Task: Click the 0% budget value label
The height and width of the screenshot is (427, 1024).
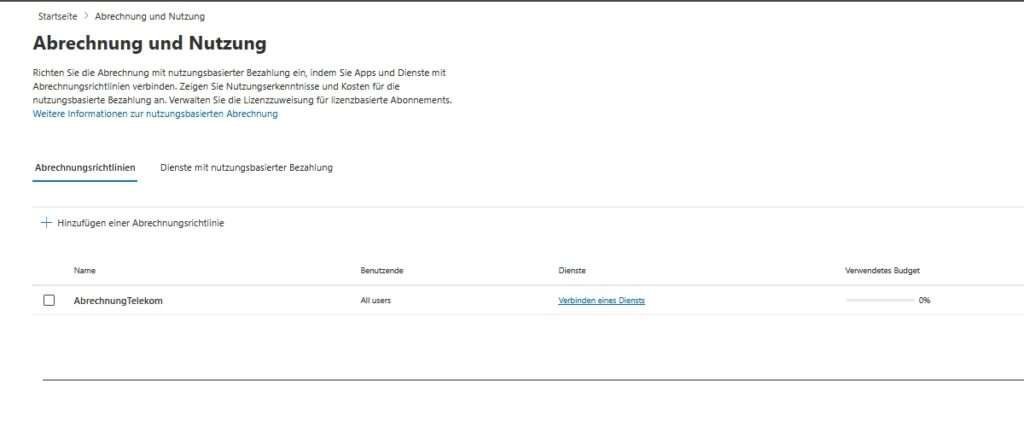Action: tap(924, 300)
